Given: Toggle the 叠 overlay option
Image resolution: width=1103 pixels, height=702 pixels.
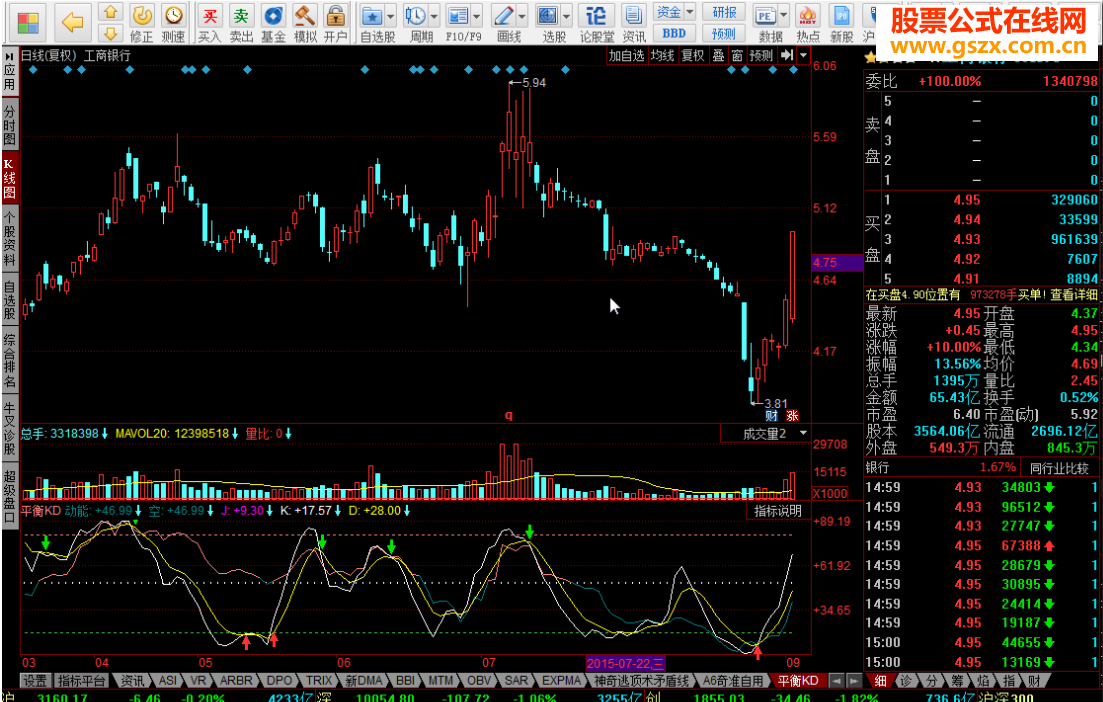Looking at the screenshot, I should (718, 55).
